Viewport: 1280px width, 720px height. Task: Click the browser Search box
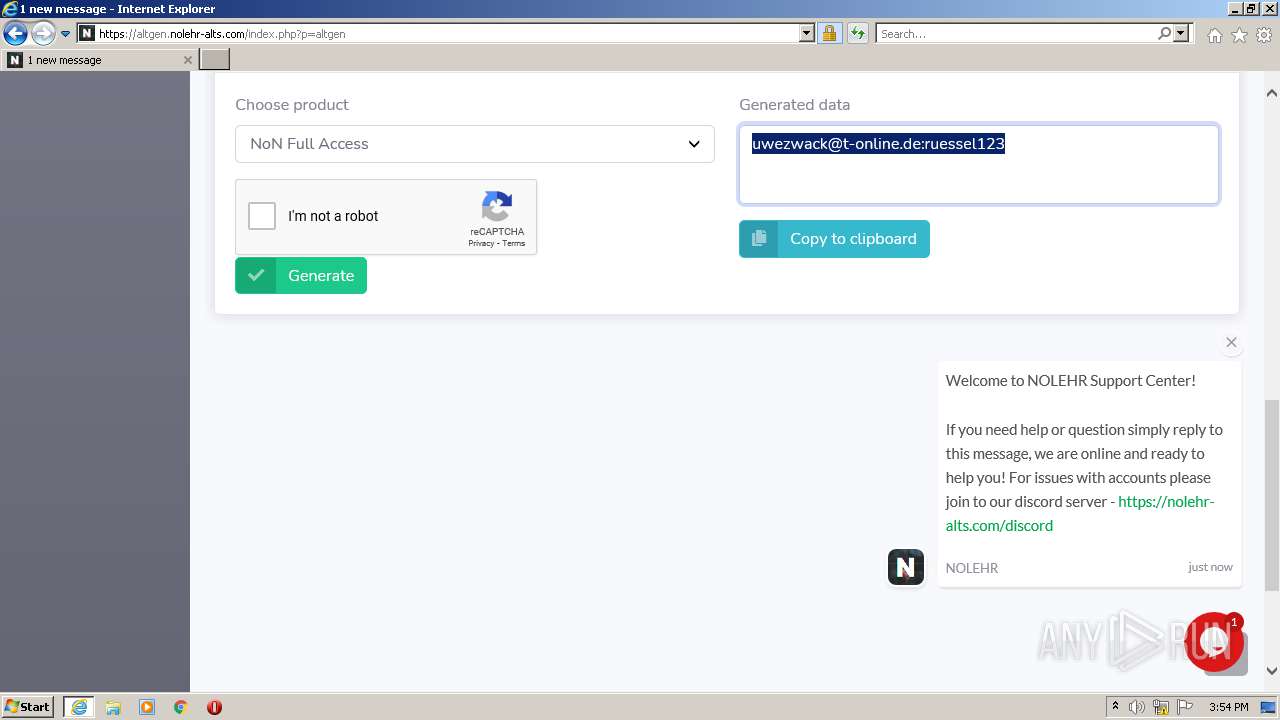(1016, 33)
